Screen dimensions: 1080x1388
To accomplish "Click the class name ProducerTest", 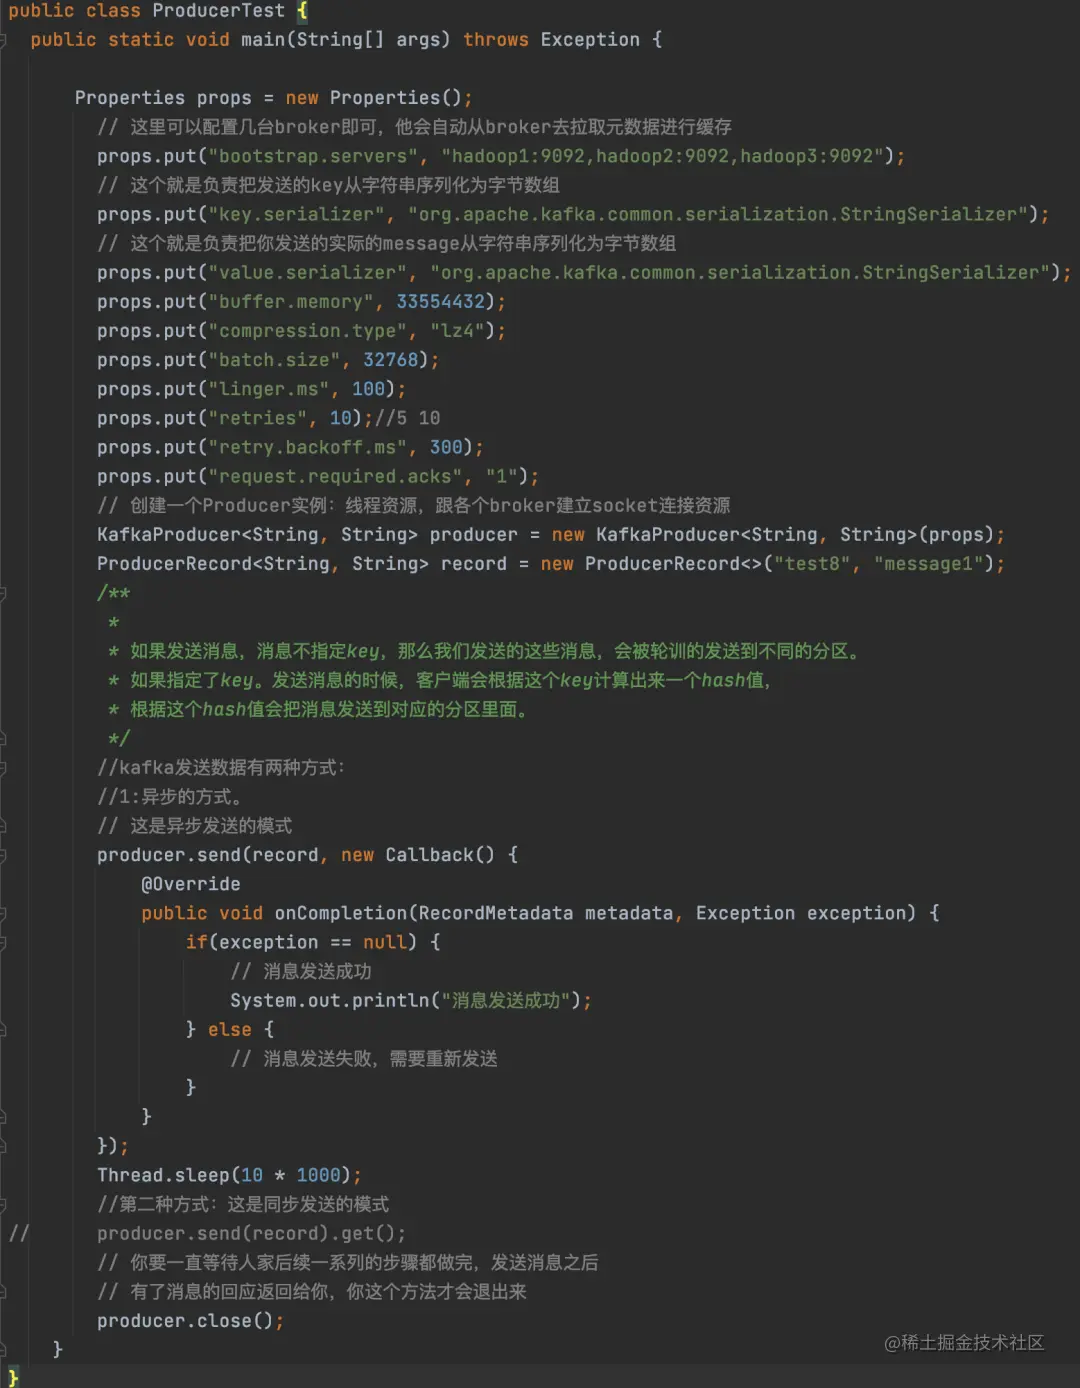I will click(x=218, y=11).
